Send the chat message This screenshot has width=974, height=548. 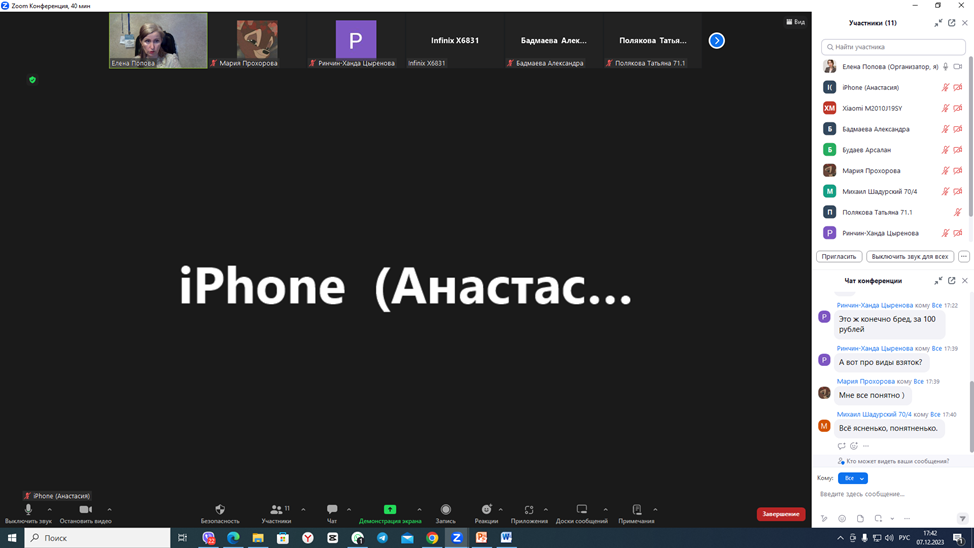coord(962,518)
